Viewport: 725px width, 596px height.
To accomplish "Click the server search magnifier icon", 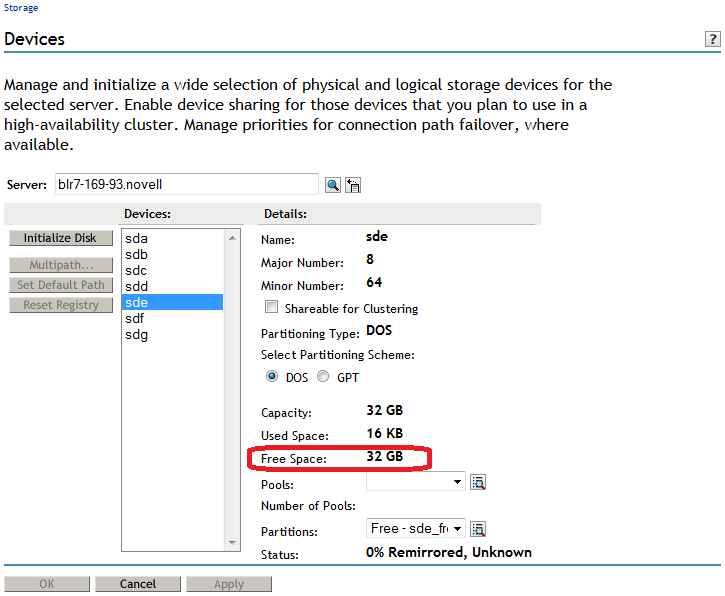I will [x=333, y=185].
